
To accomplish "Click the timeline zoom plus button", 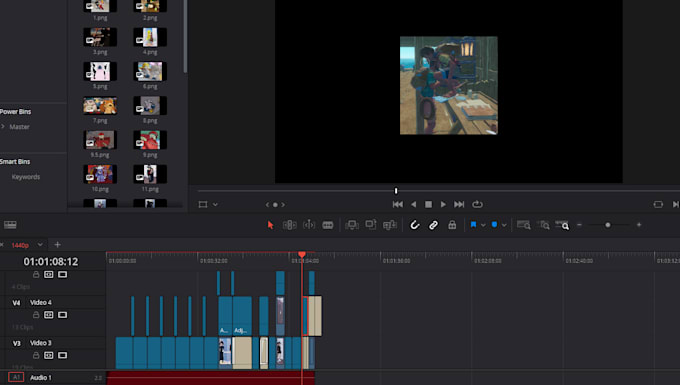I will tap(639, 225).
